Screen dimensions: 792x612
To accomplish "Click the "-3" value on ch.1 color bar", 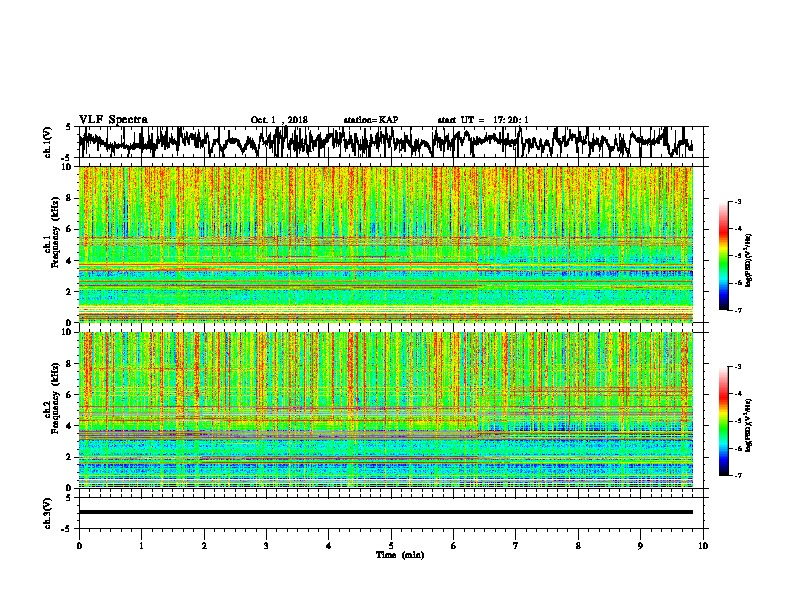I will pyautogui.click(x=737, y=201).
